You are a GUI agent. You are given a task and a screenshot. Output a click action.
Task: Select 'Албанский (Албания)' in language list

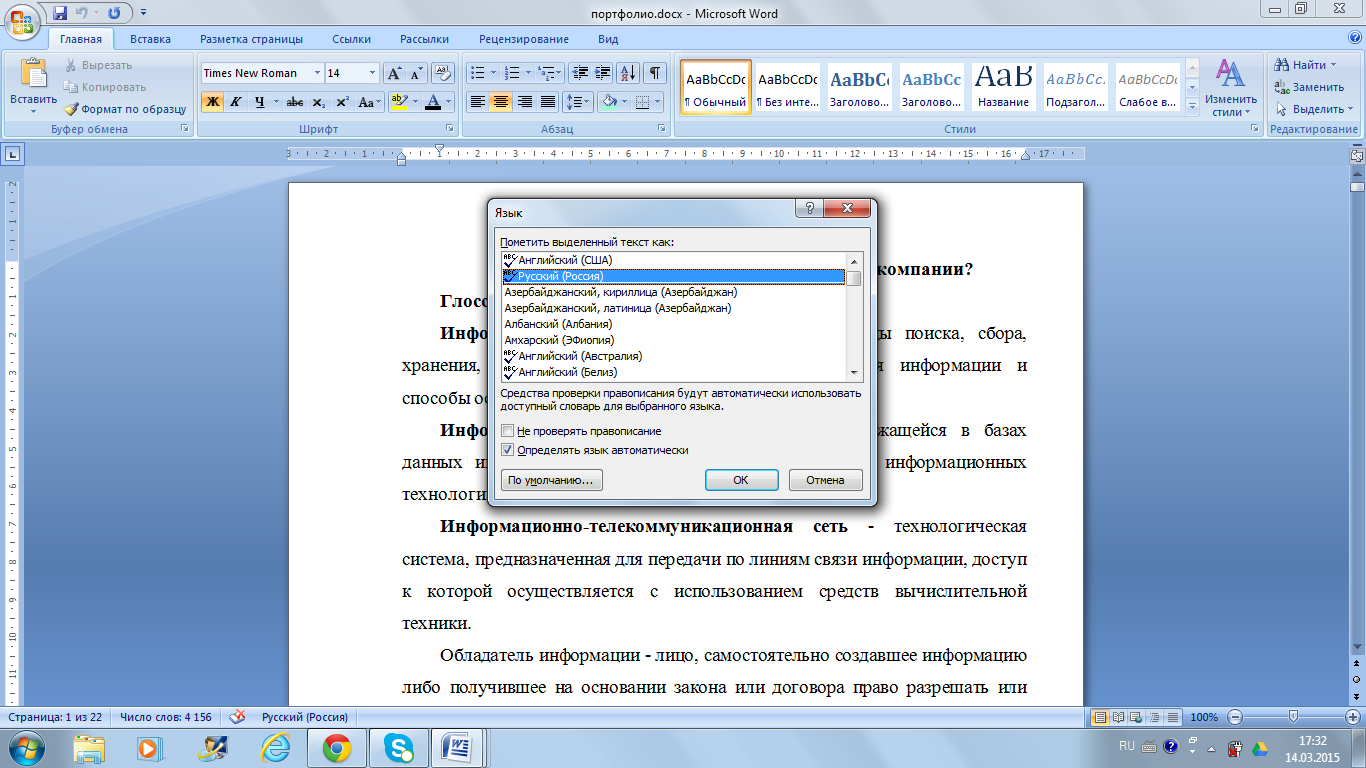pyautogui.click(x=674, y=324)
